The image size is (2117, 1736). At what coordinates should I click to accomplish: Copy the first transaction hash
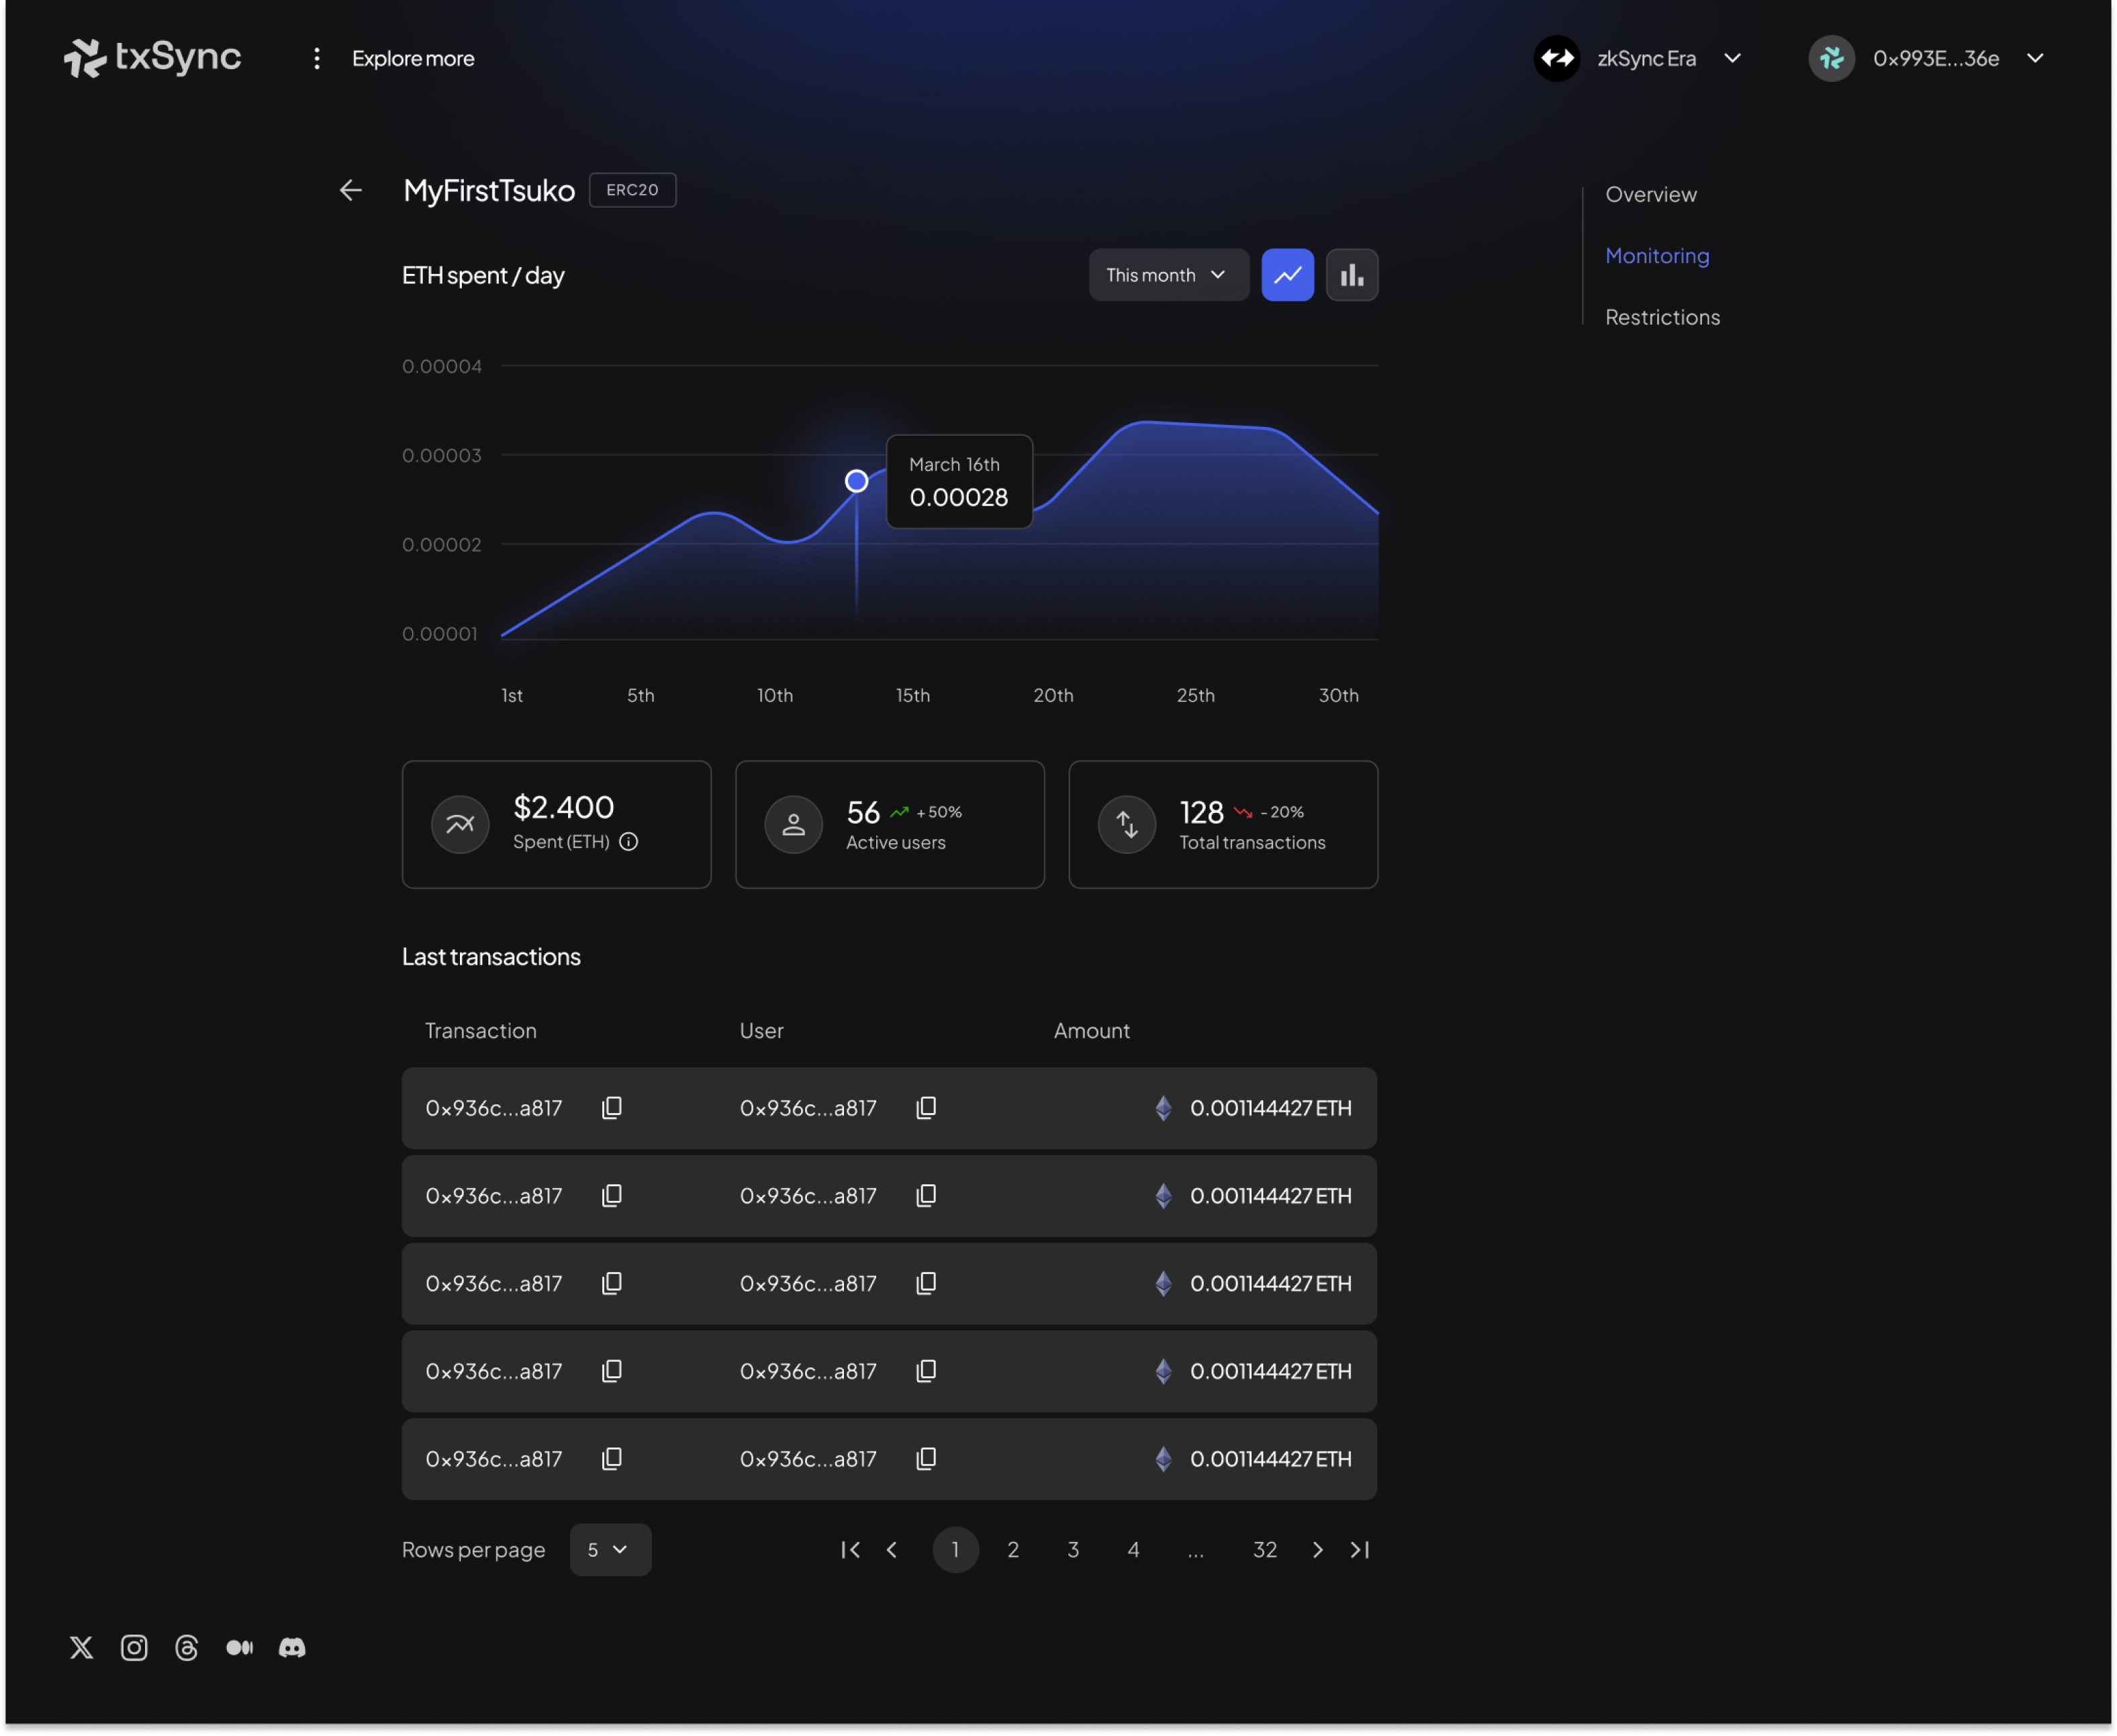[x=612, y=1108]
